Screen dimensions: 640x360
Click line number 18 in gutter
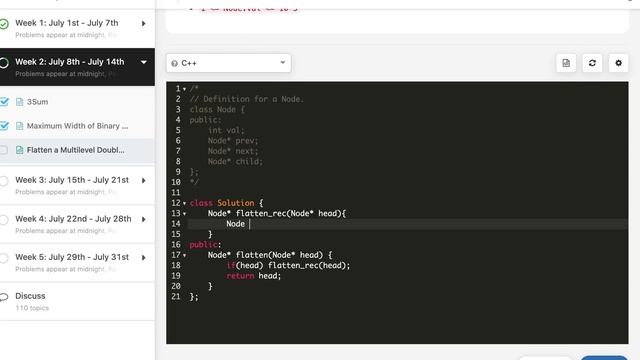click(176, 265)
